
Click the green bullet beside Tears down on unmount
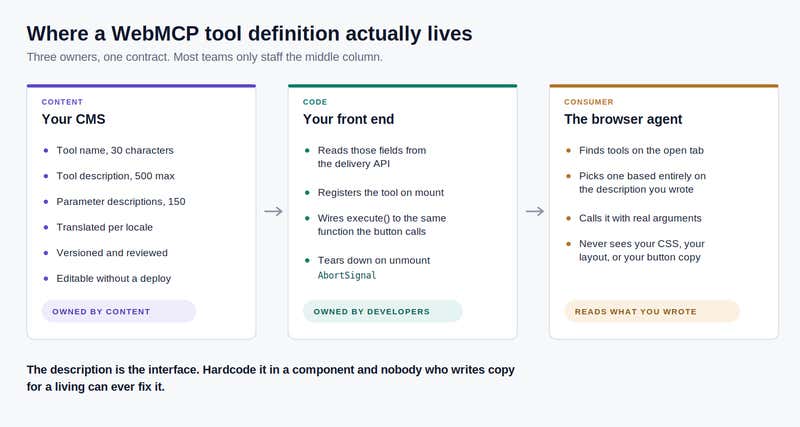[x=307, y=260]
